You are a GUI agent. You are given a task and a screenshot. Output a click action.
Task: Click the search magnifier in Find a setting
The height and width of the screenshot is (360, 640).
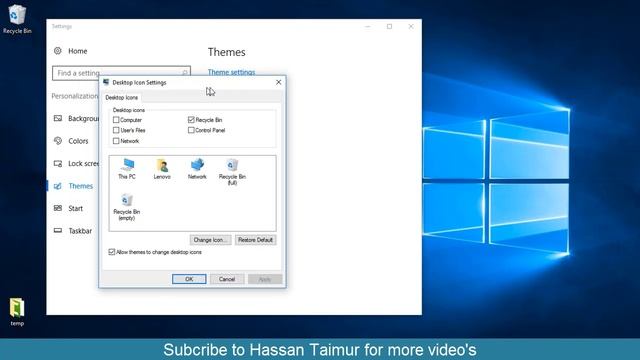184,73
